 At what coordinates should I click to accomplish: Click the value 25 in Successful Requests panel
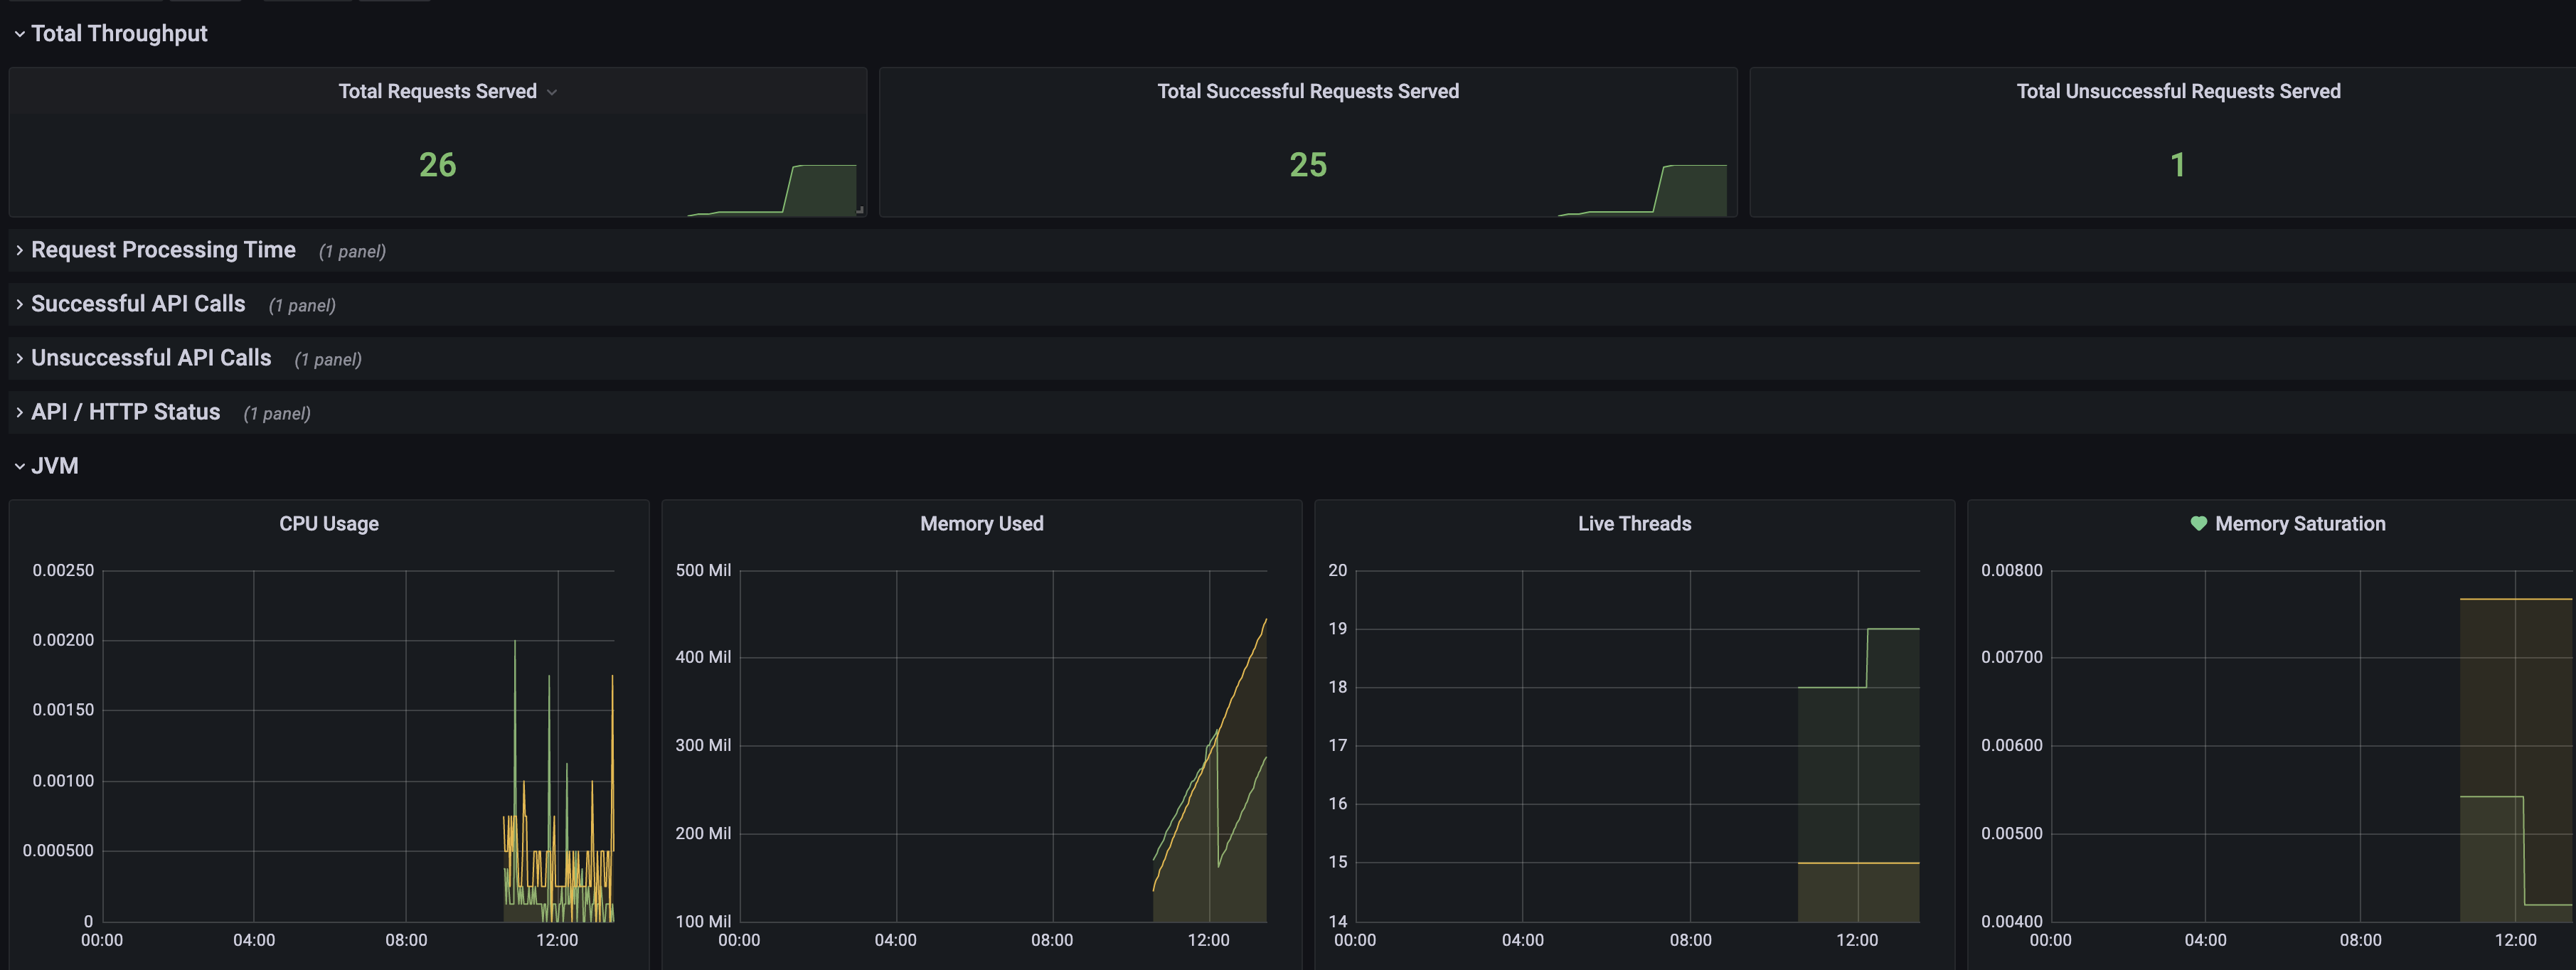1307,165
